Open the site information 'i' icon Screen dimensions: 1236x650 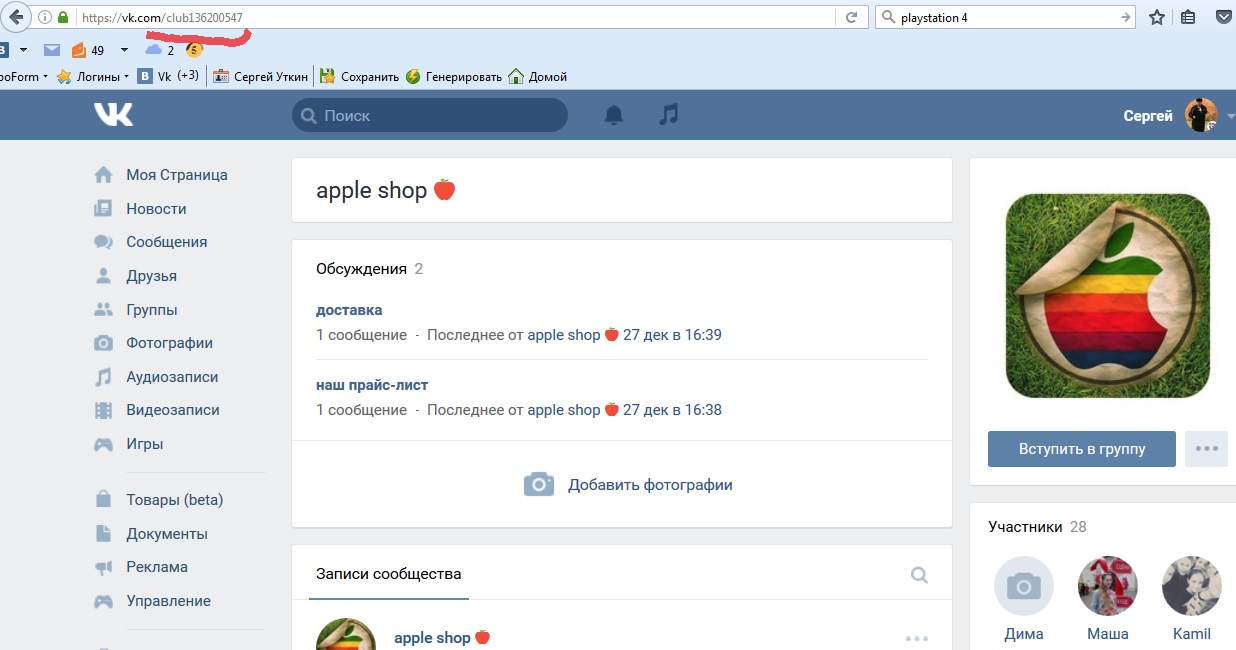[44, 17]
